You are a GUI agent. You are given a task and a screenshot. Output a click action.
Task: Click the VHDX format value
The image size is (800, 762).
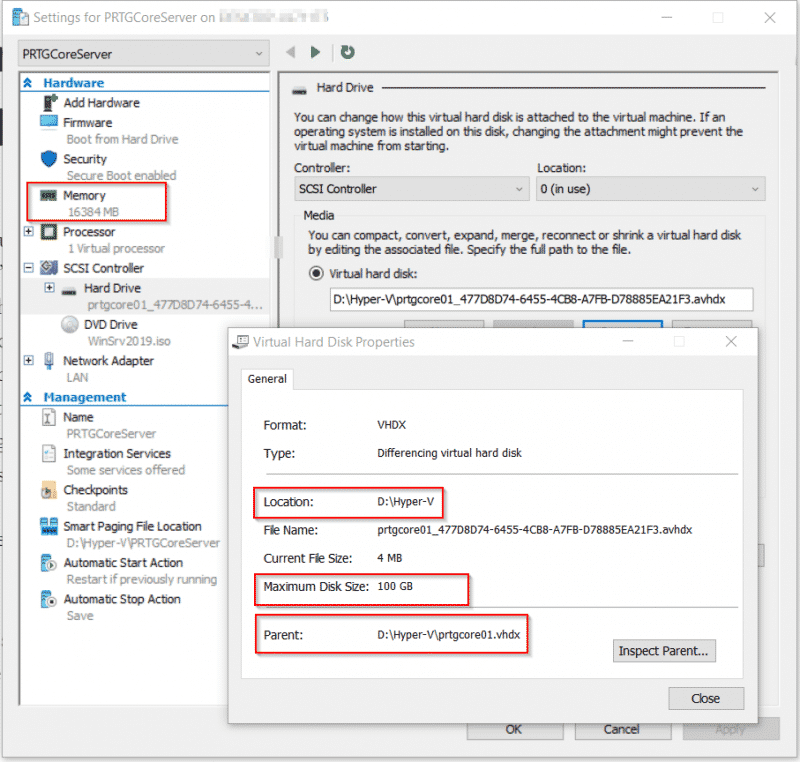pos(391,425)
